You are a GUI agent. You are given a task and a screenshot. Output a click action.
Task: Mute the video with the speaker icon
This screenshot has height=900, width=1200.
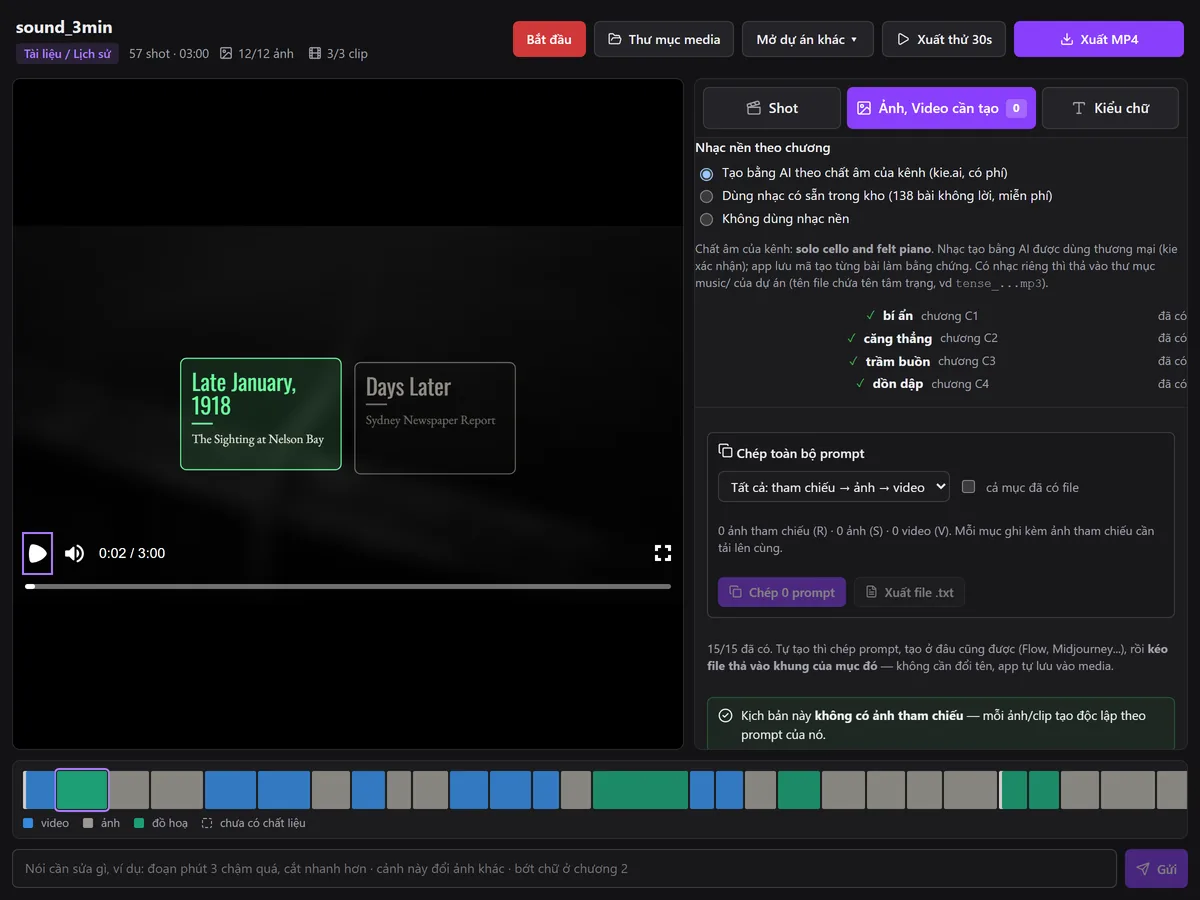(75, 553)
